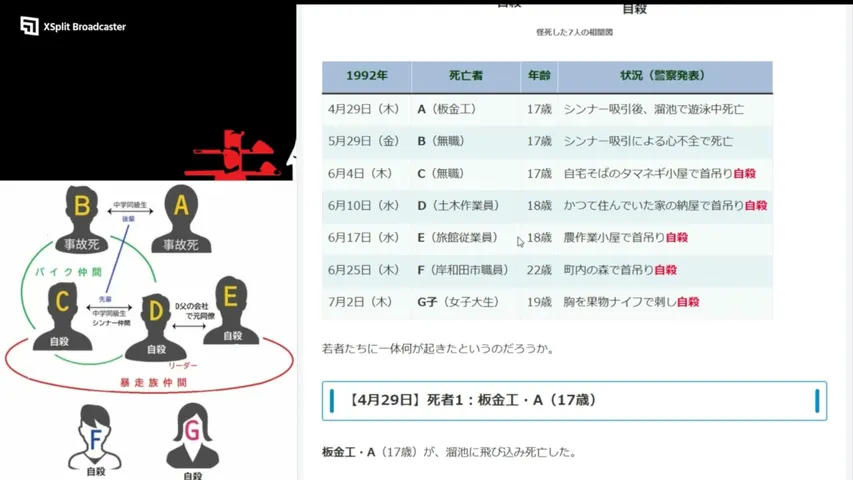Click the status 町内の森で首吊り自殺

[620, 270]
